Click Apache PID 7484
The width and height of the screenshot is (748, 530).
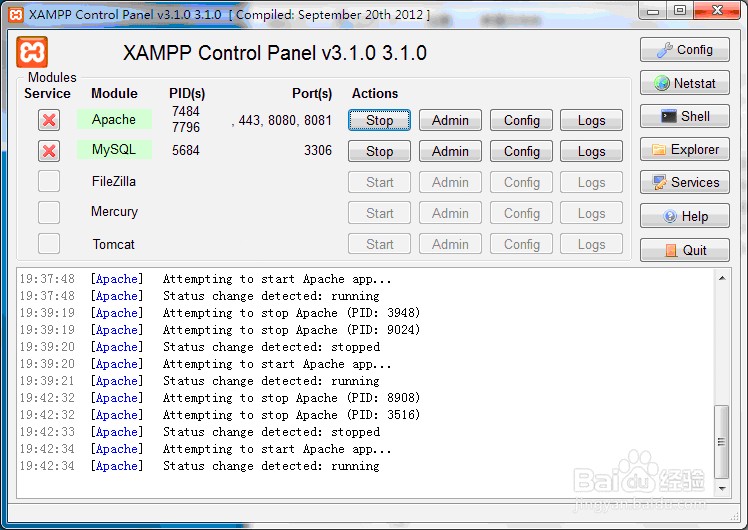pyautogui.click(x=186, y=111)
